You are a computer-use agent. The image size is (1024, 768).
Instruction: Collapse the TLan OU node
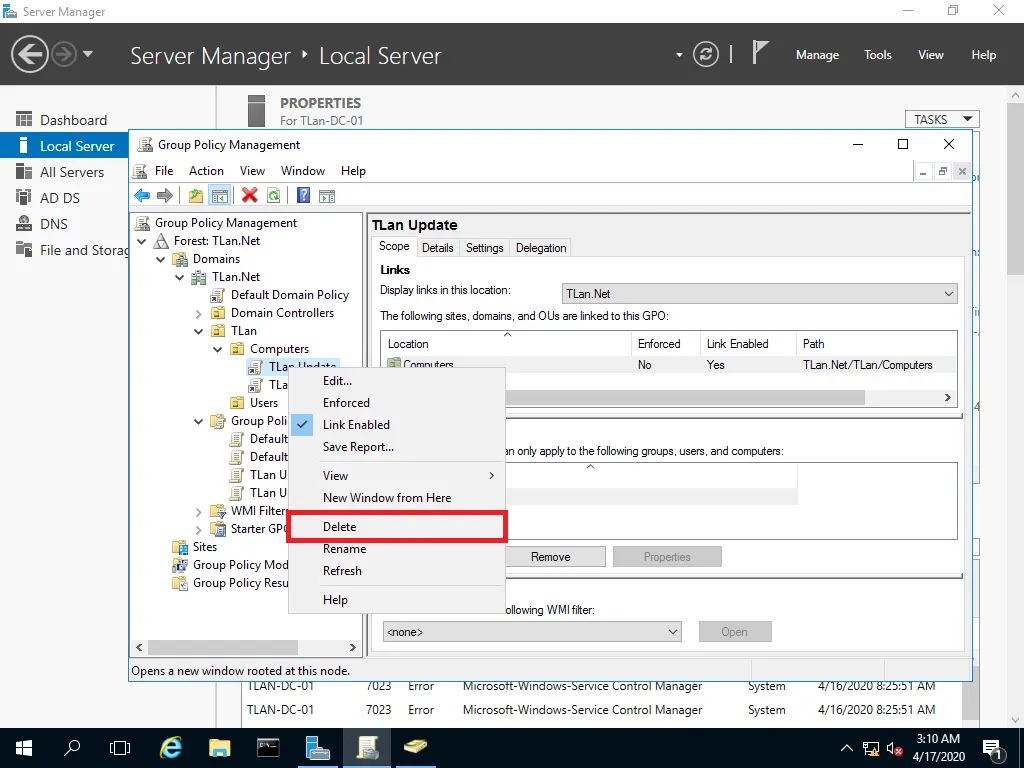(199, 332)
